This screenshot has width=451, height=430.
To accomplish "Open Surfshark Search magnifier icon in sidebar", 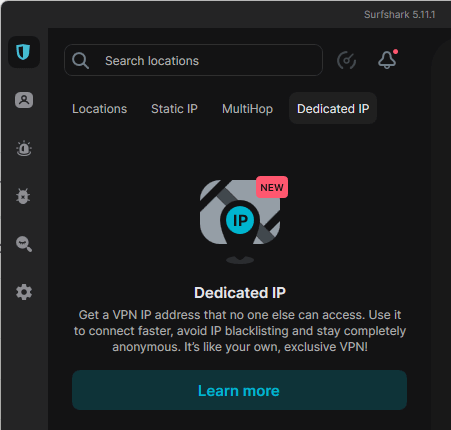I will coord(24,244).
